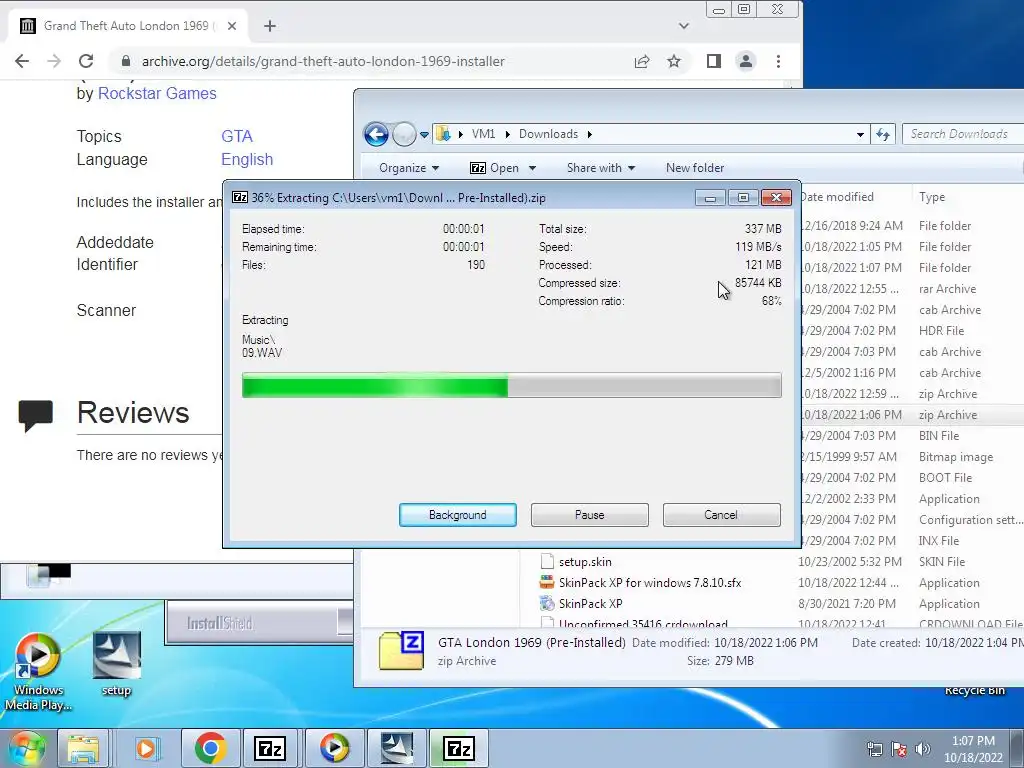Click Explorer forward arrow button
The height and width of the screenshot is (768, 1024).
(404, 135)
